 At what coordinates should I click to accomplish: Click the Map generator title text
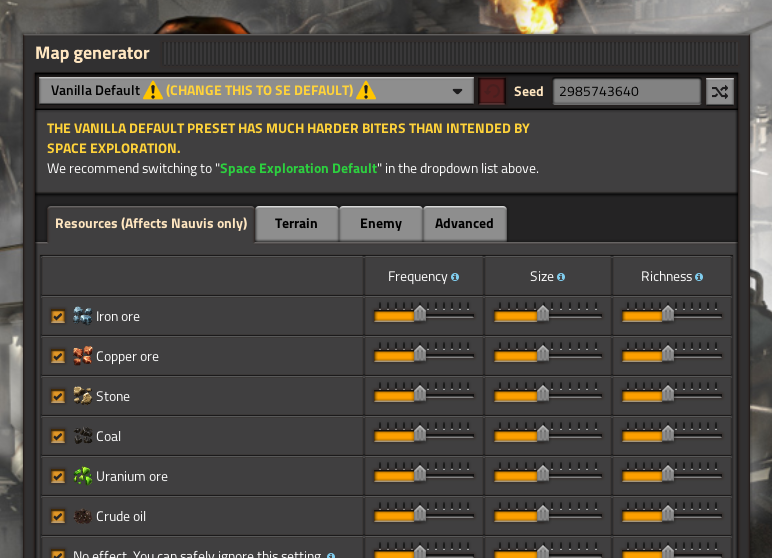(92, 53)
